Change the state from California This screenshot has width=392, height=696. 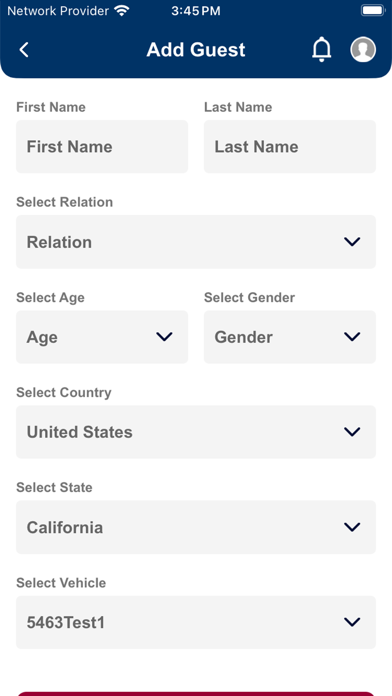196,527
